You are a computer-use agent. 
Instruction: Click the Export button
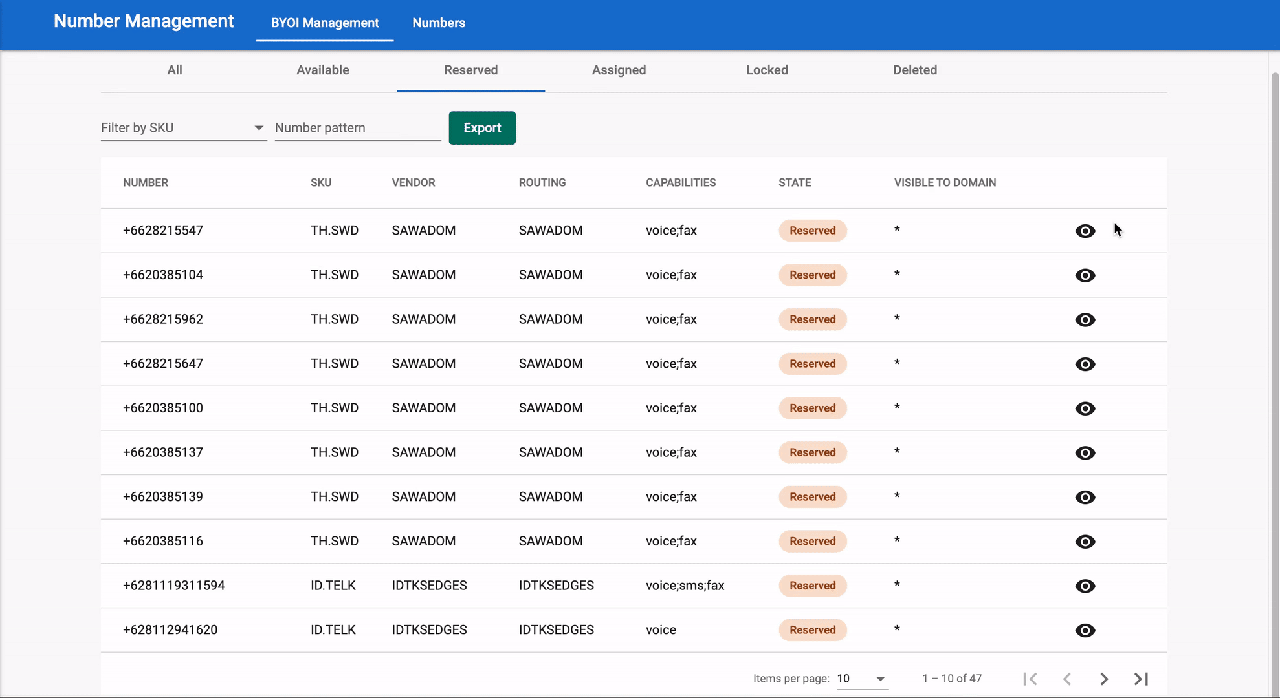(482, 128)
